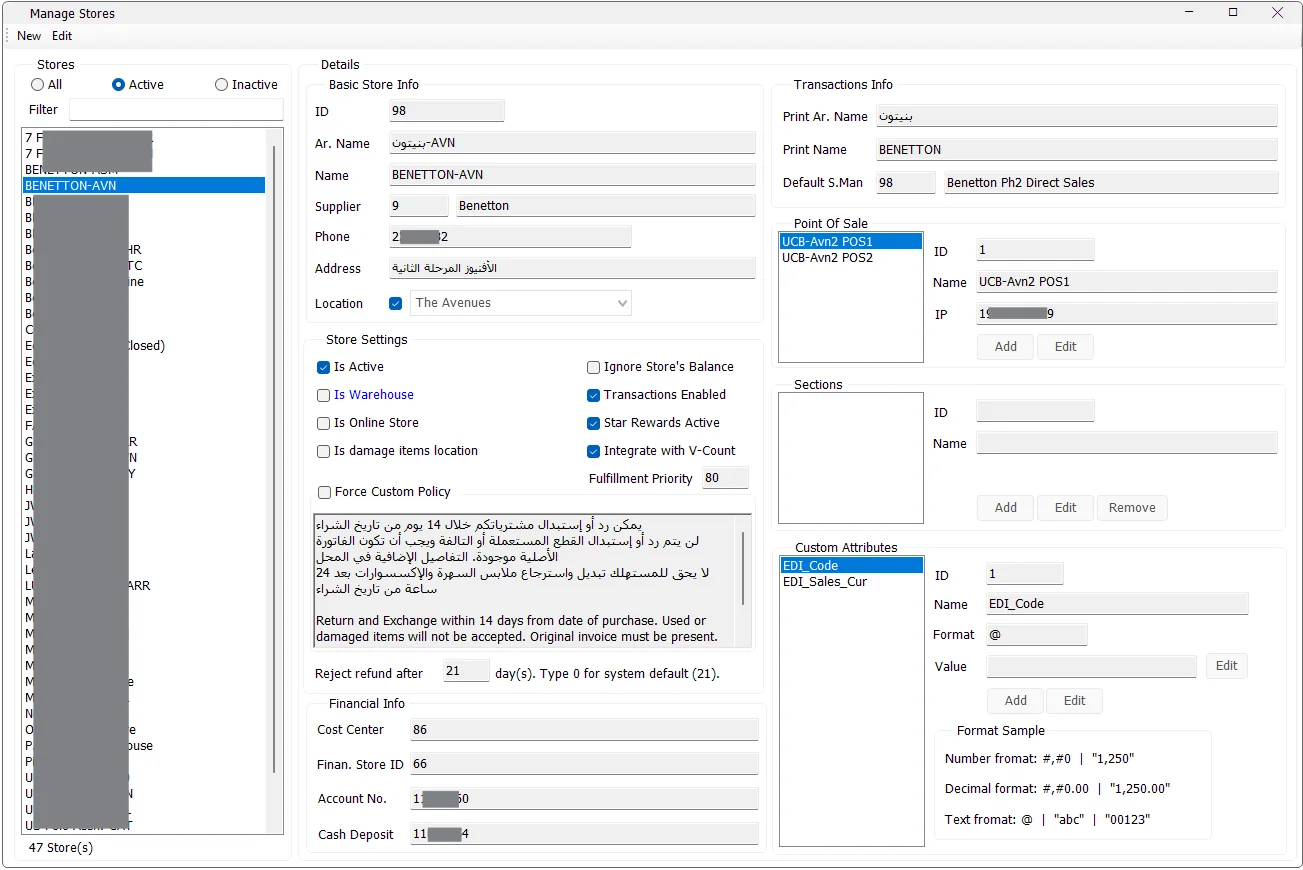Uncheck the checkbox beside the Location dropdown
Screen dimensions: 1303x870
click(x=396, y=303)
